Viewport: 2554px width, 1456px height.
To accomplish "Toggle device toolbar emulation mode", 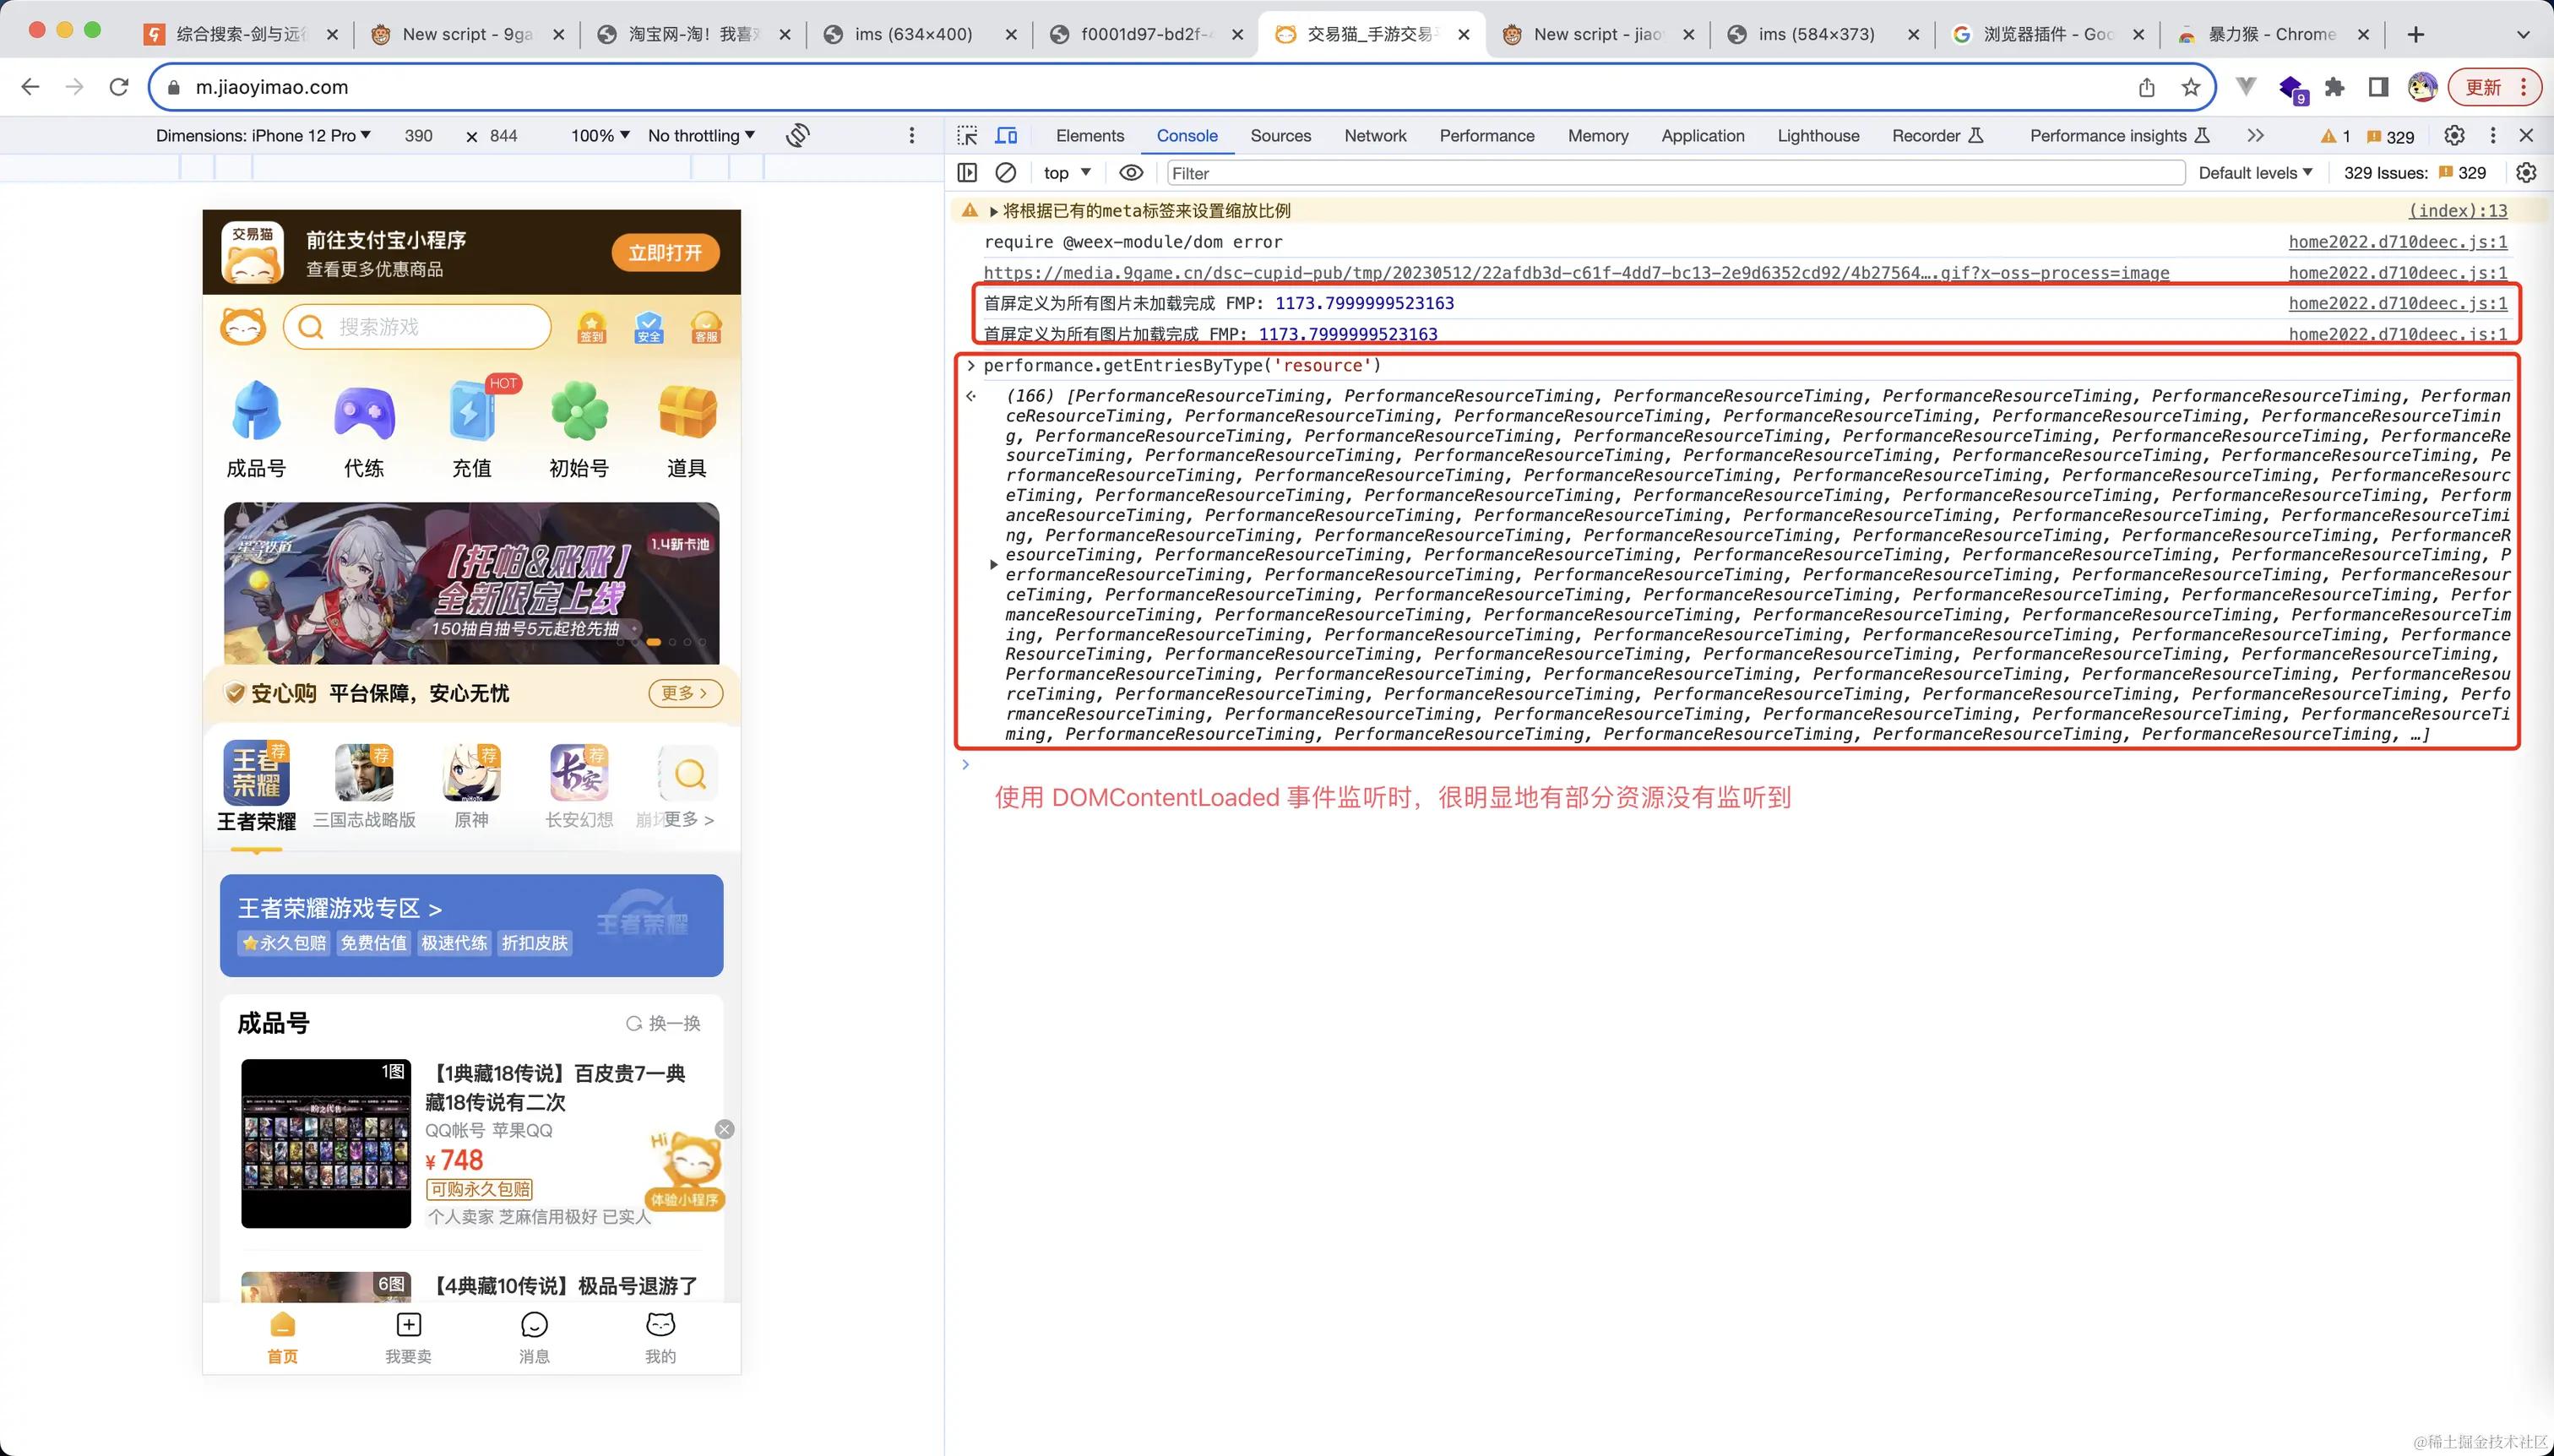I will coord(1006,135).
